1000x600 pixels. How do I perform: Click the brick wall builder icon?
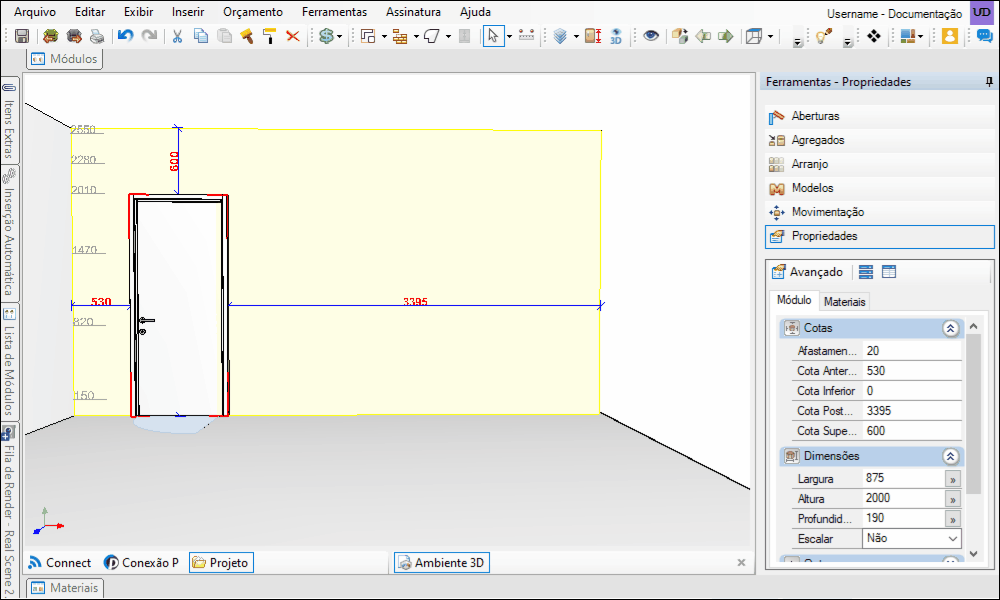[400, 36]
